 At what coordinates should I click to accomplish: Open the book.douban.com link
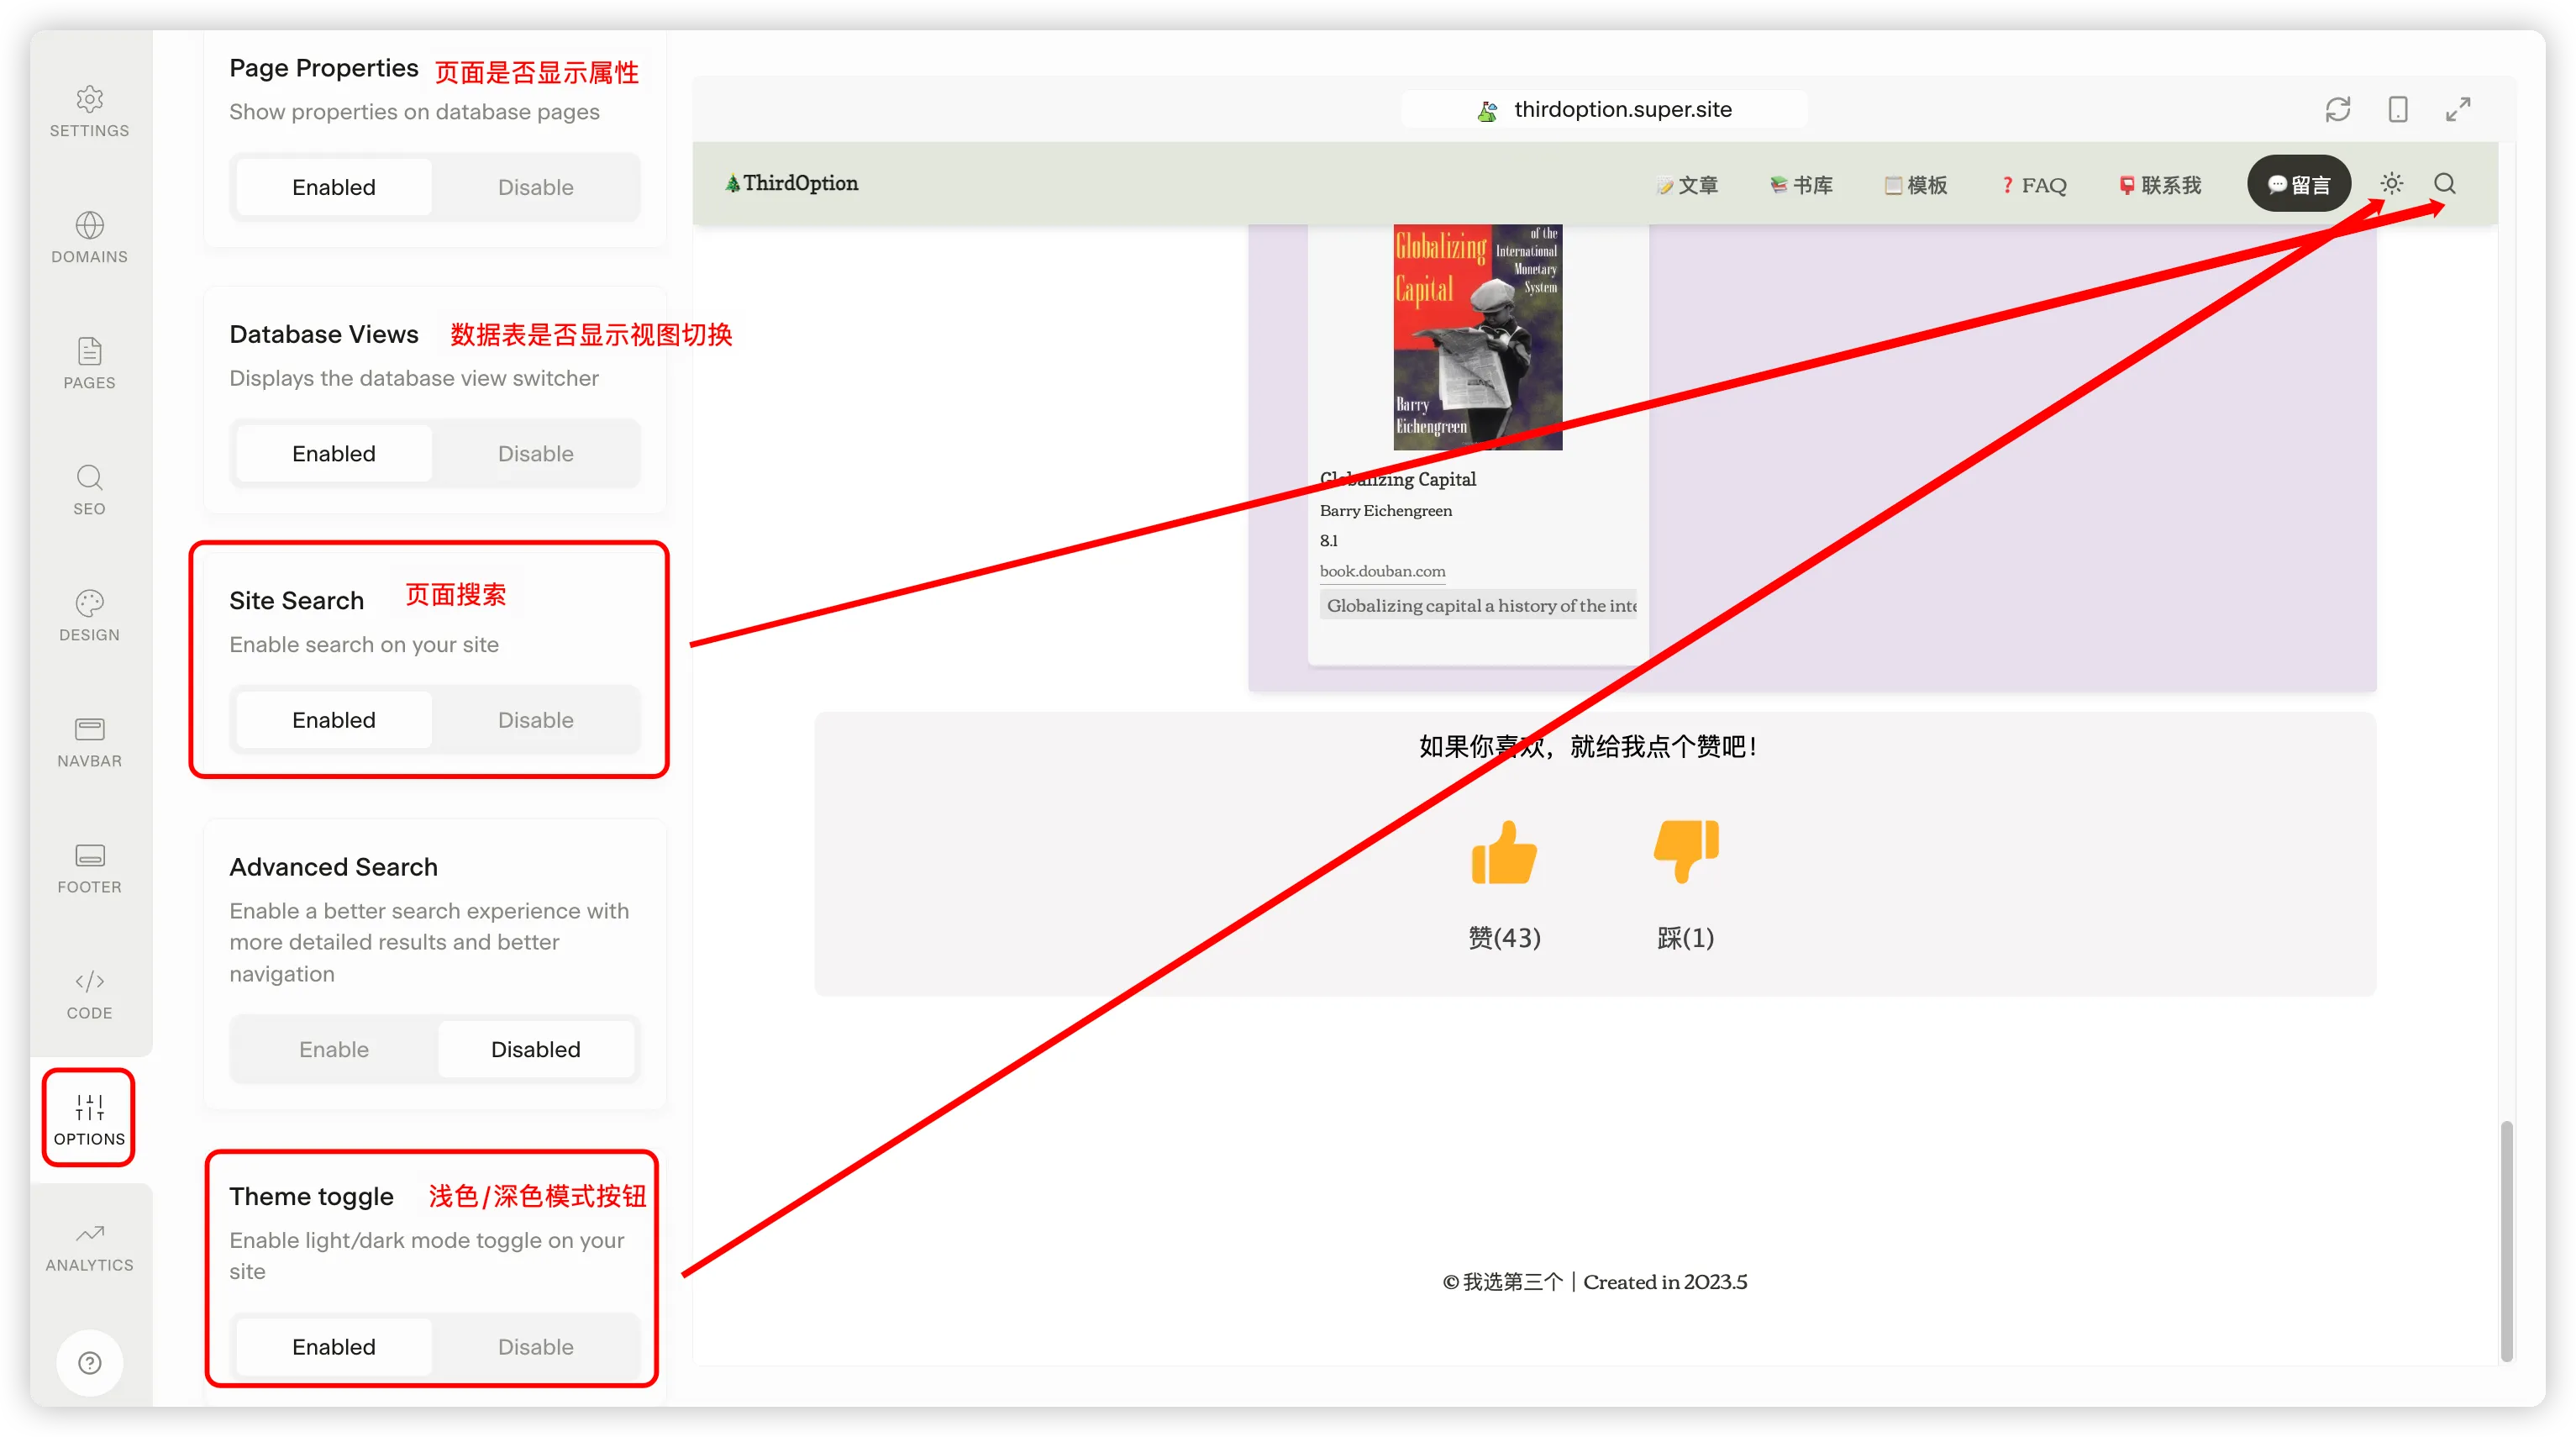click(1382, 571)
